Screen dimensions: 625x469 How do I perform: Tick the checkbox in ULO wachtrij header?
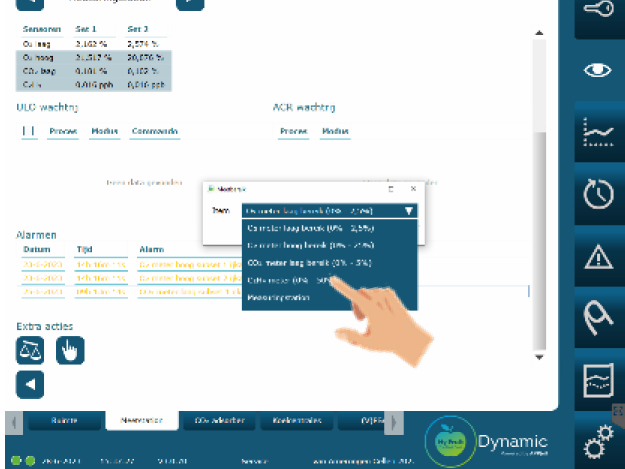(28, 131)
